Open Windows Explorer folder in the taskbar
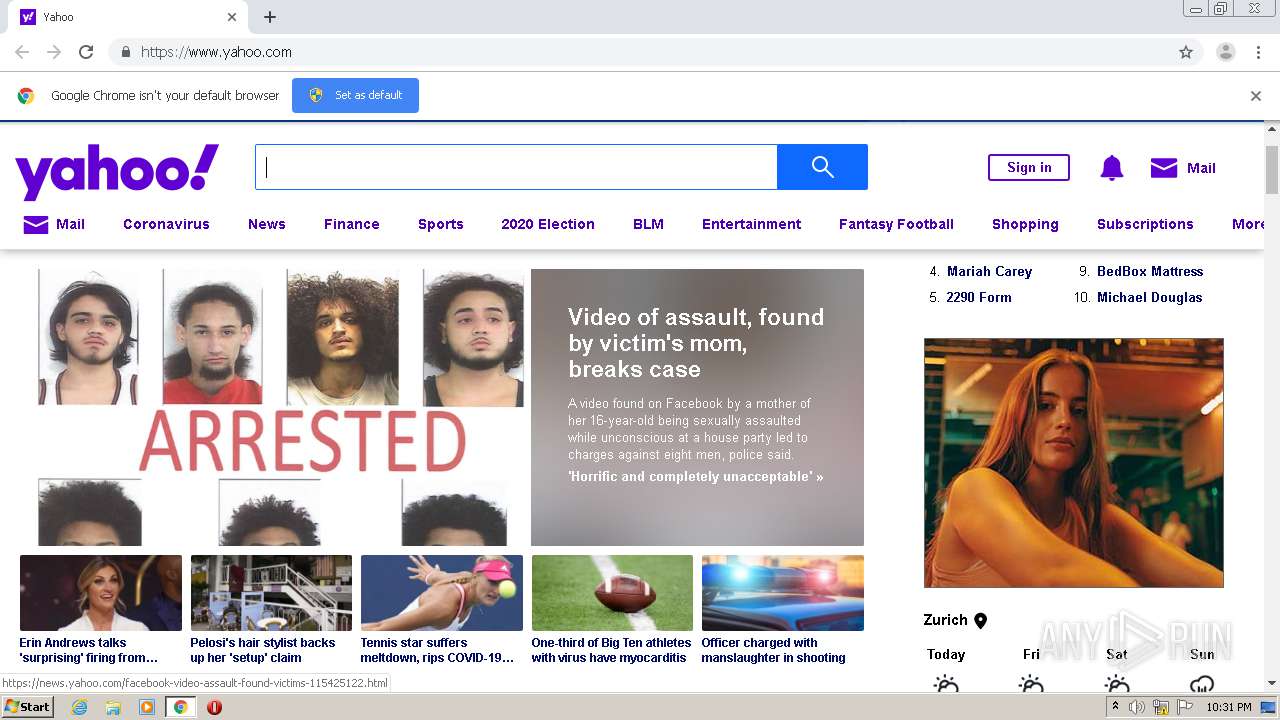 [113, 707]
